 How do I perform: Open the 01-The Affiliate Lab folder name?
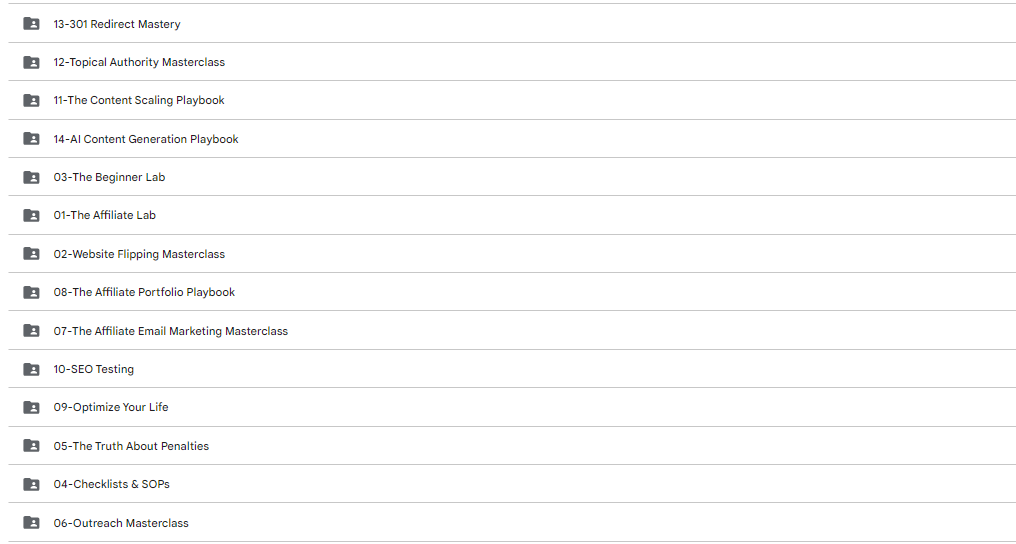tap(104, 216)
